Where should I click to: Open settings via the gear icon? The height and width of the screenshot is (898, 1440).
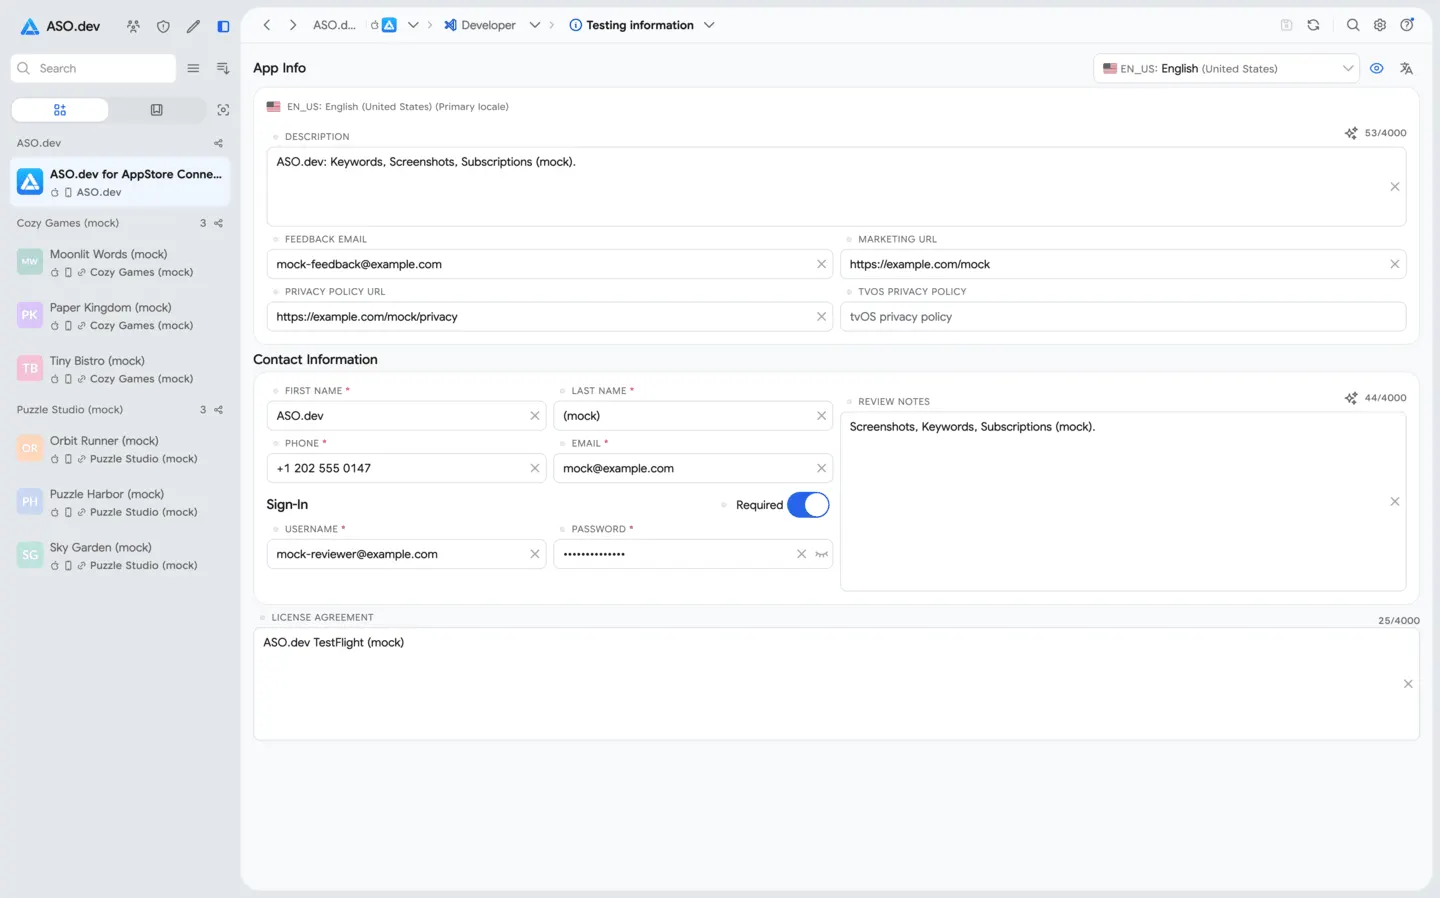(x=1380, y=25)
